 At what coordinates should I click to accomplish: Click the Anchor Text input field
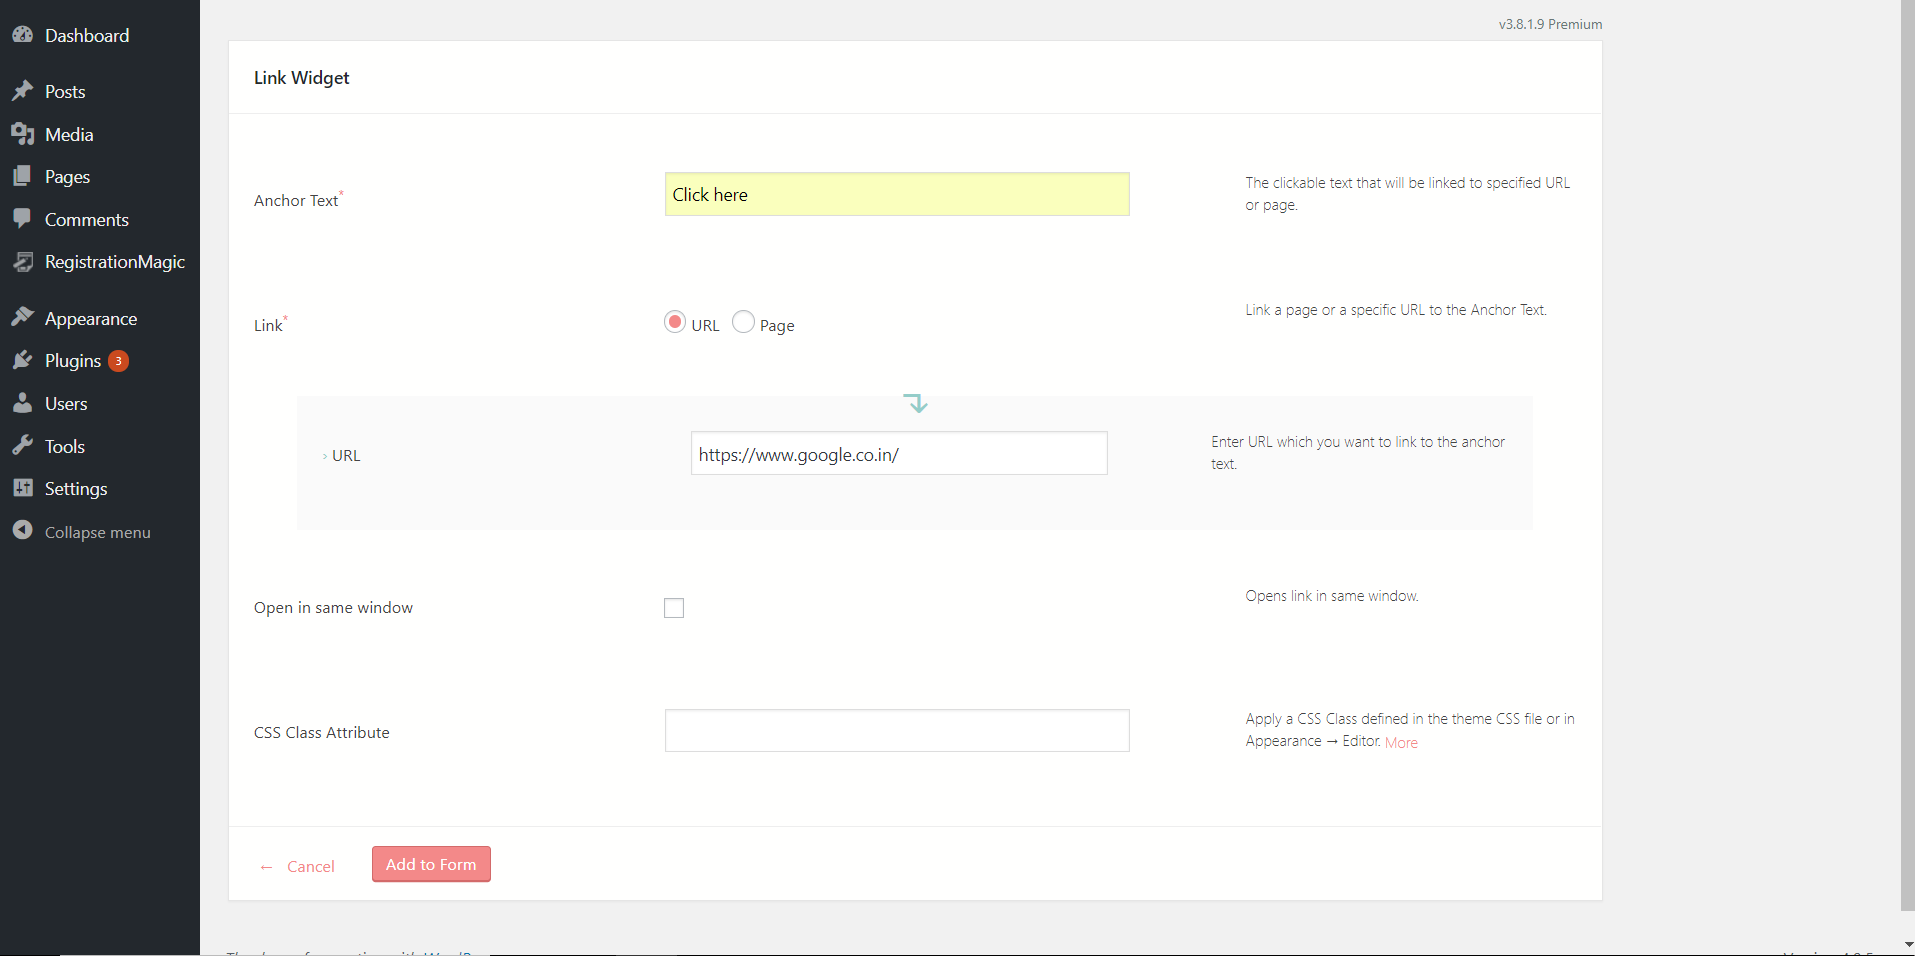coord(897,194)
